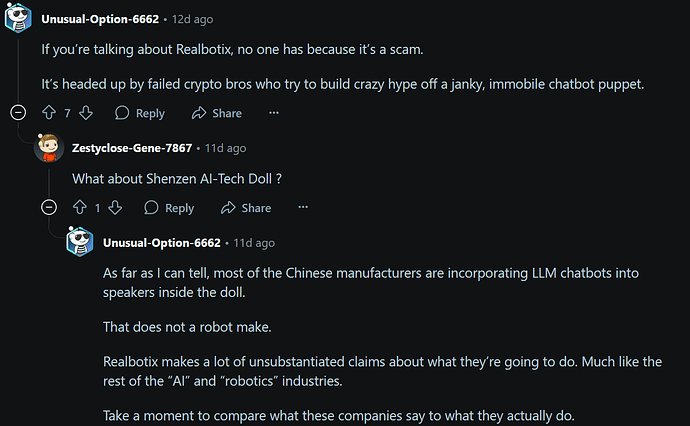Image resolution: width=690 pixels, height=426 pixels.
Task: Upvote the Realbotix scam comment
Action: [49, 113]
